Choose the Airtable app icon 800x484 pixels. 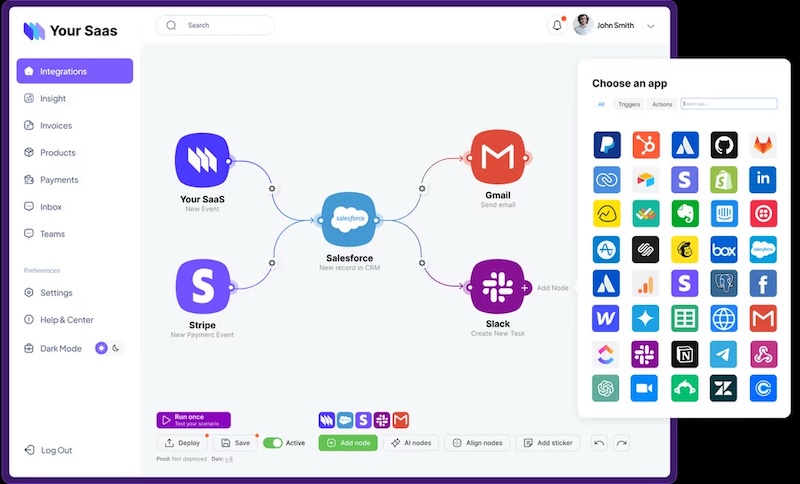click(646, 180)
